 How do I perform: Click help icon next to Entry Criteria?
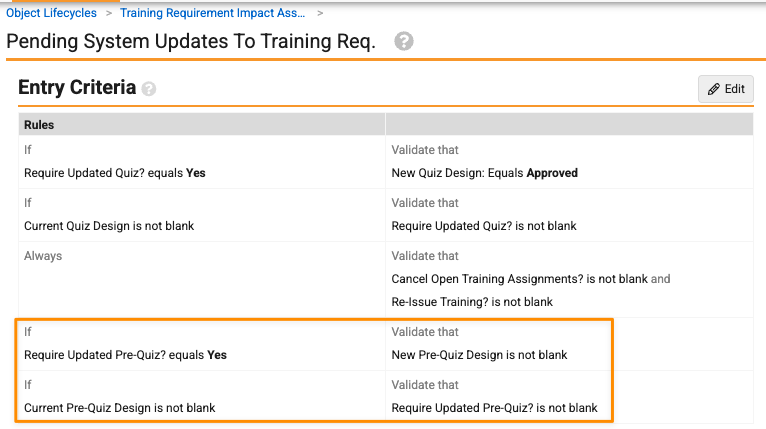tap(149, 89)
